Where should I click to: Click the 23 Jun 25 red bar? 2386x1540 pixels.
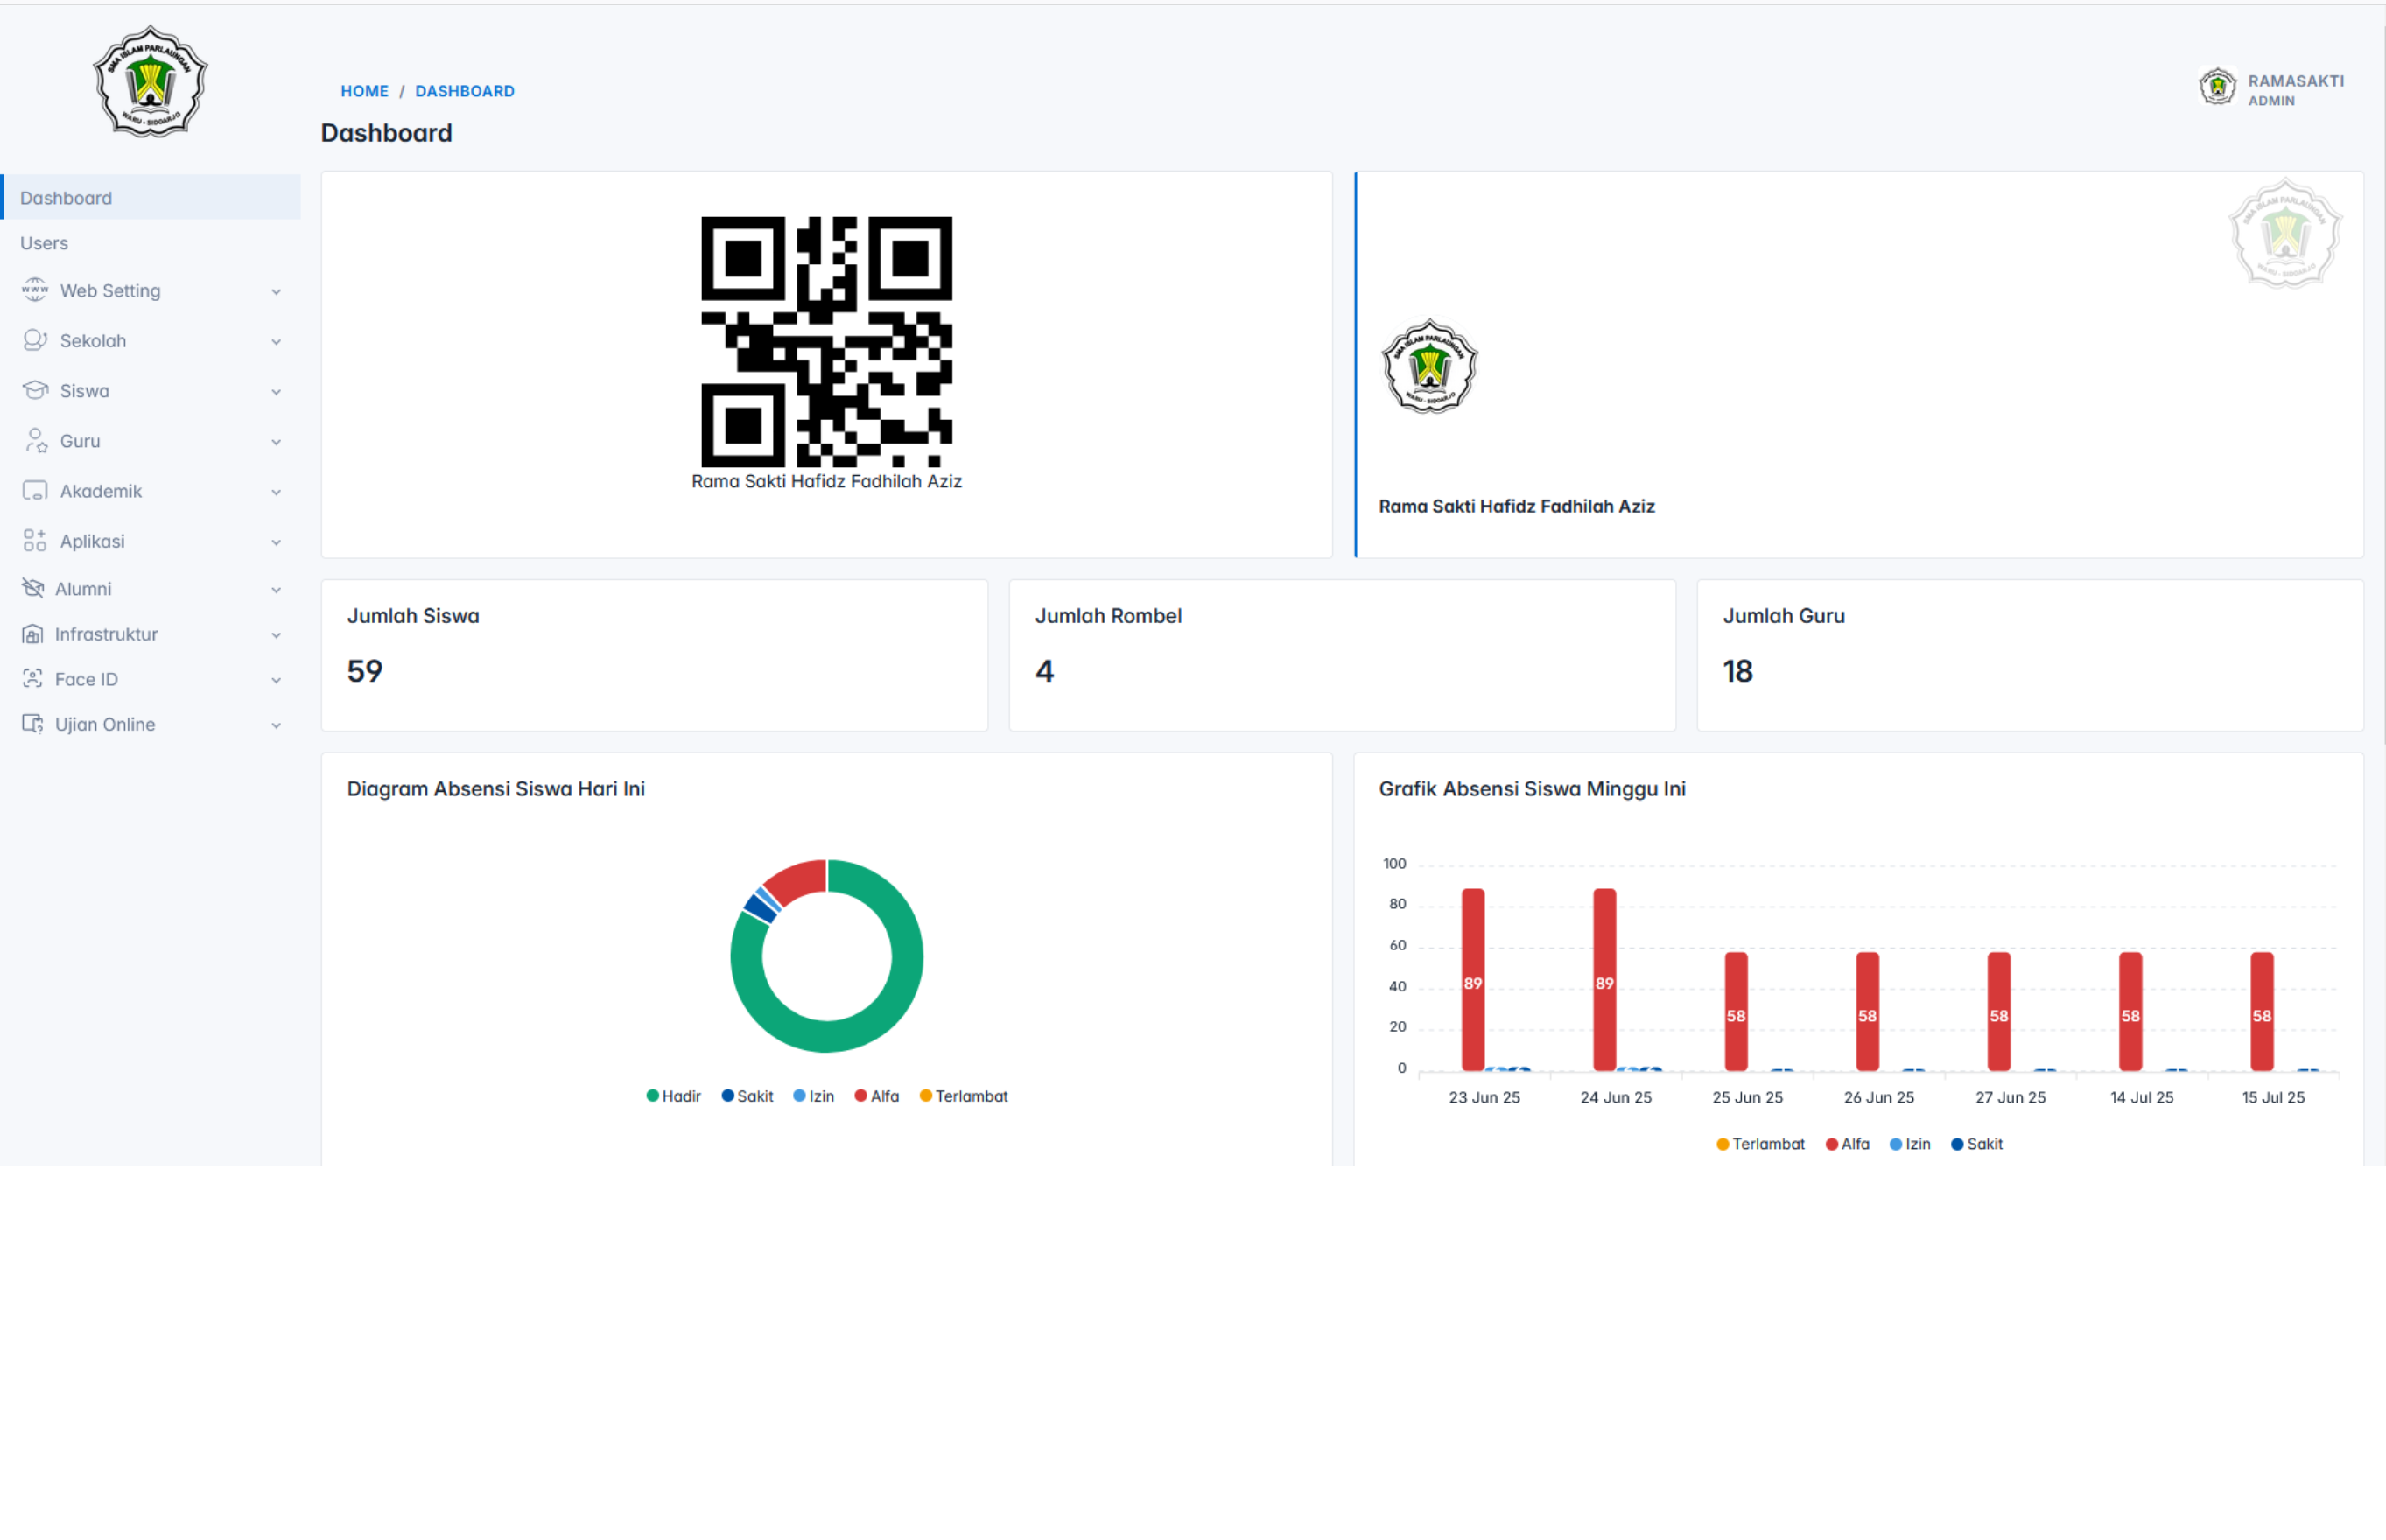pyautogui.click(x=1473, y=980)
